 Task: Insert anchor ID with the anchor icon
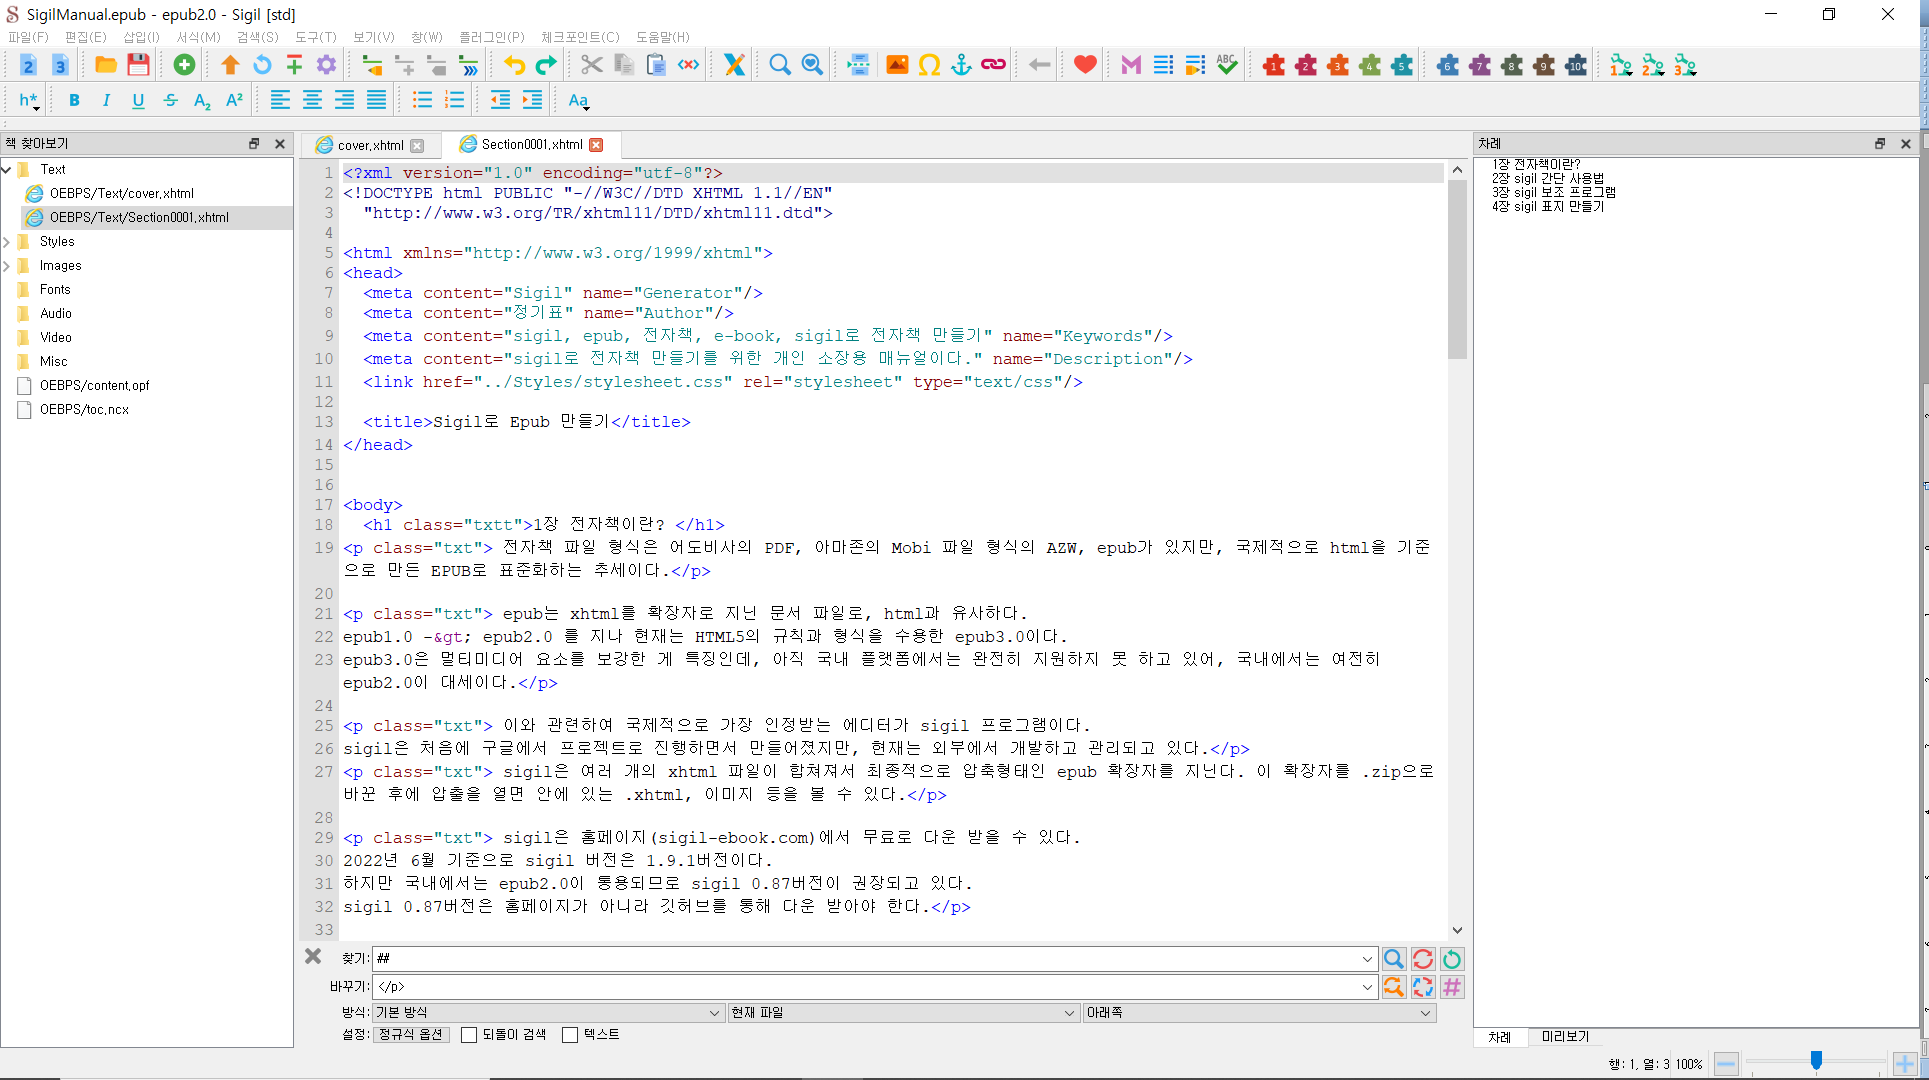click(961, 66)
